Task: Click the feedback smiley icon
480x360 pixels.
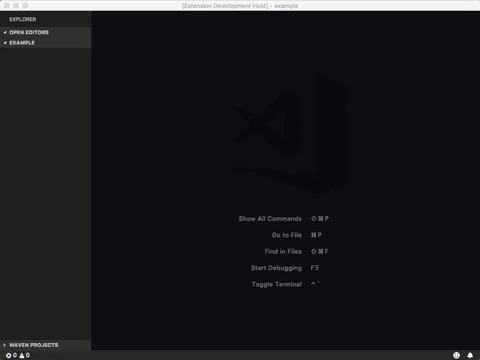Action: point(457,355)
